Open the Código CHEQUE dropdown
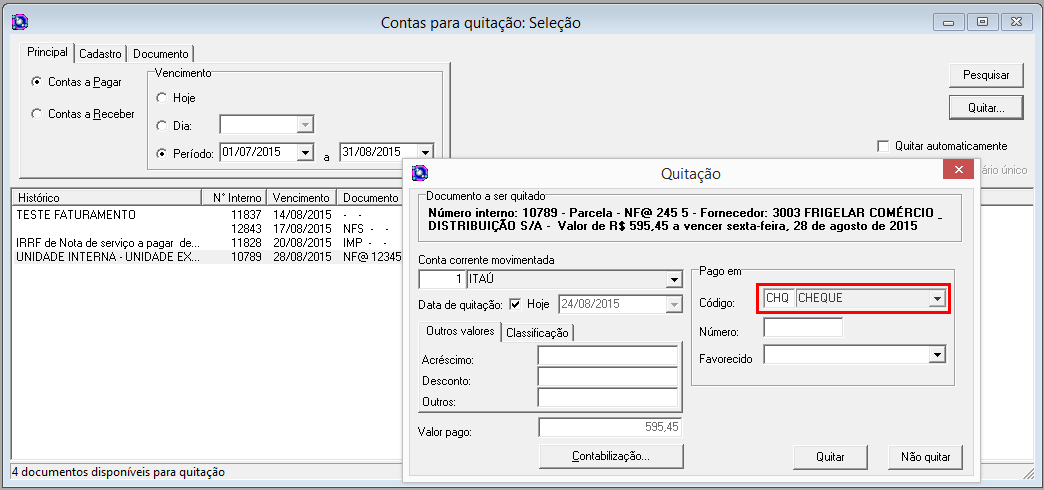 [x=937, y=299]
